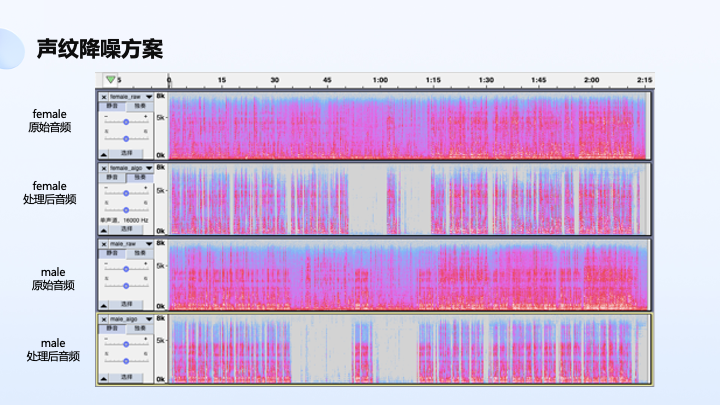Close the female_raw track with its X icon
720x405 pixels.
pos(104,97)
